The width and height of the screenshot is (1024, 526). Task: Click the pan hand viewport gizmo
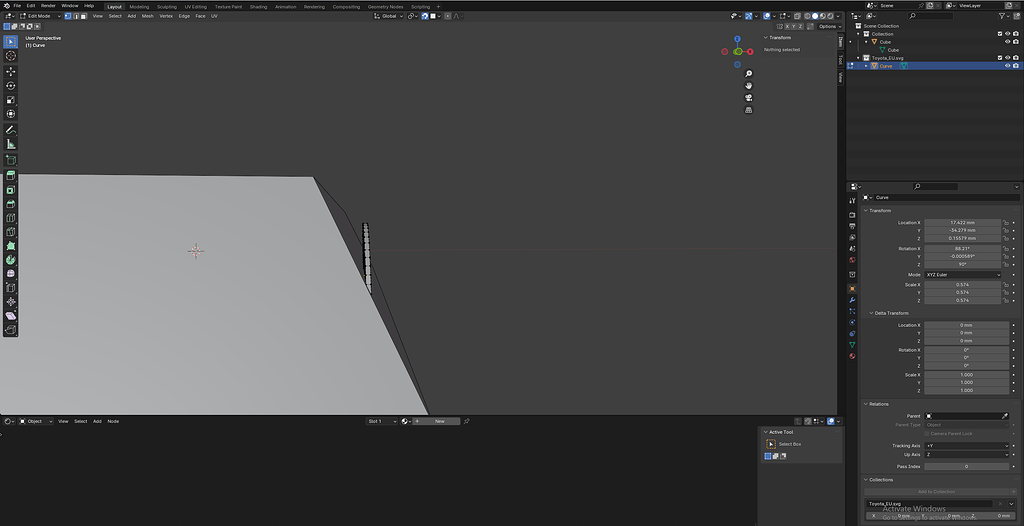pos(748,86)
